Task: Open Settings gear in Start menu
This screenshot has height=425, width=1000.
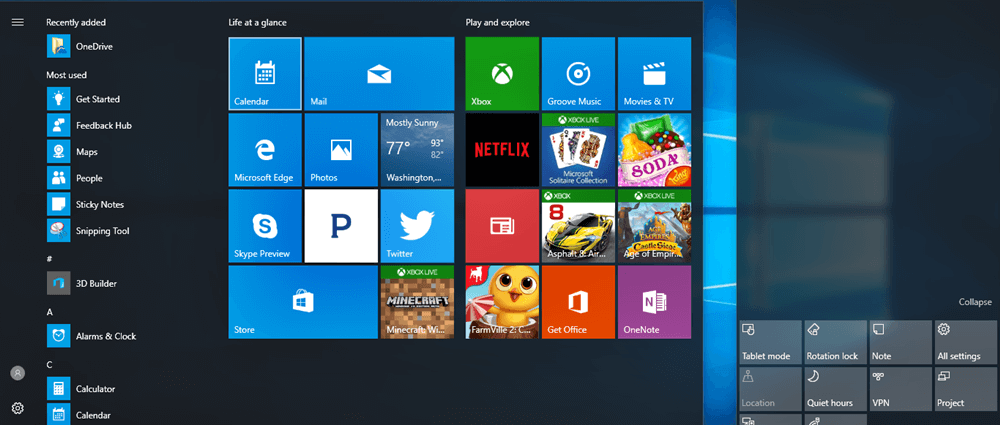Action: (18, 408)
